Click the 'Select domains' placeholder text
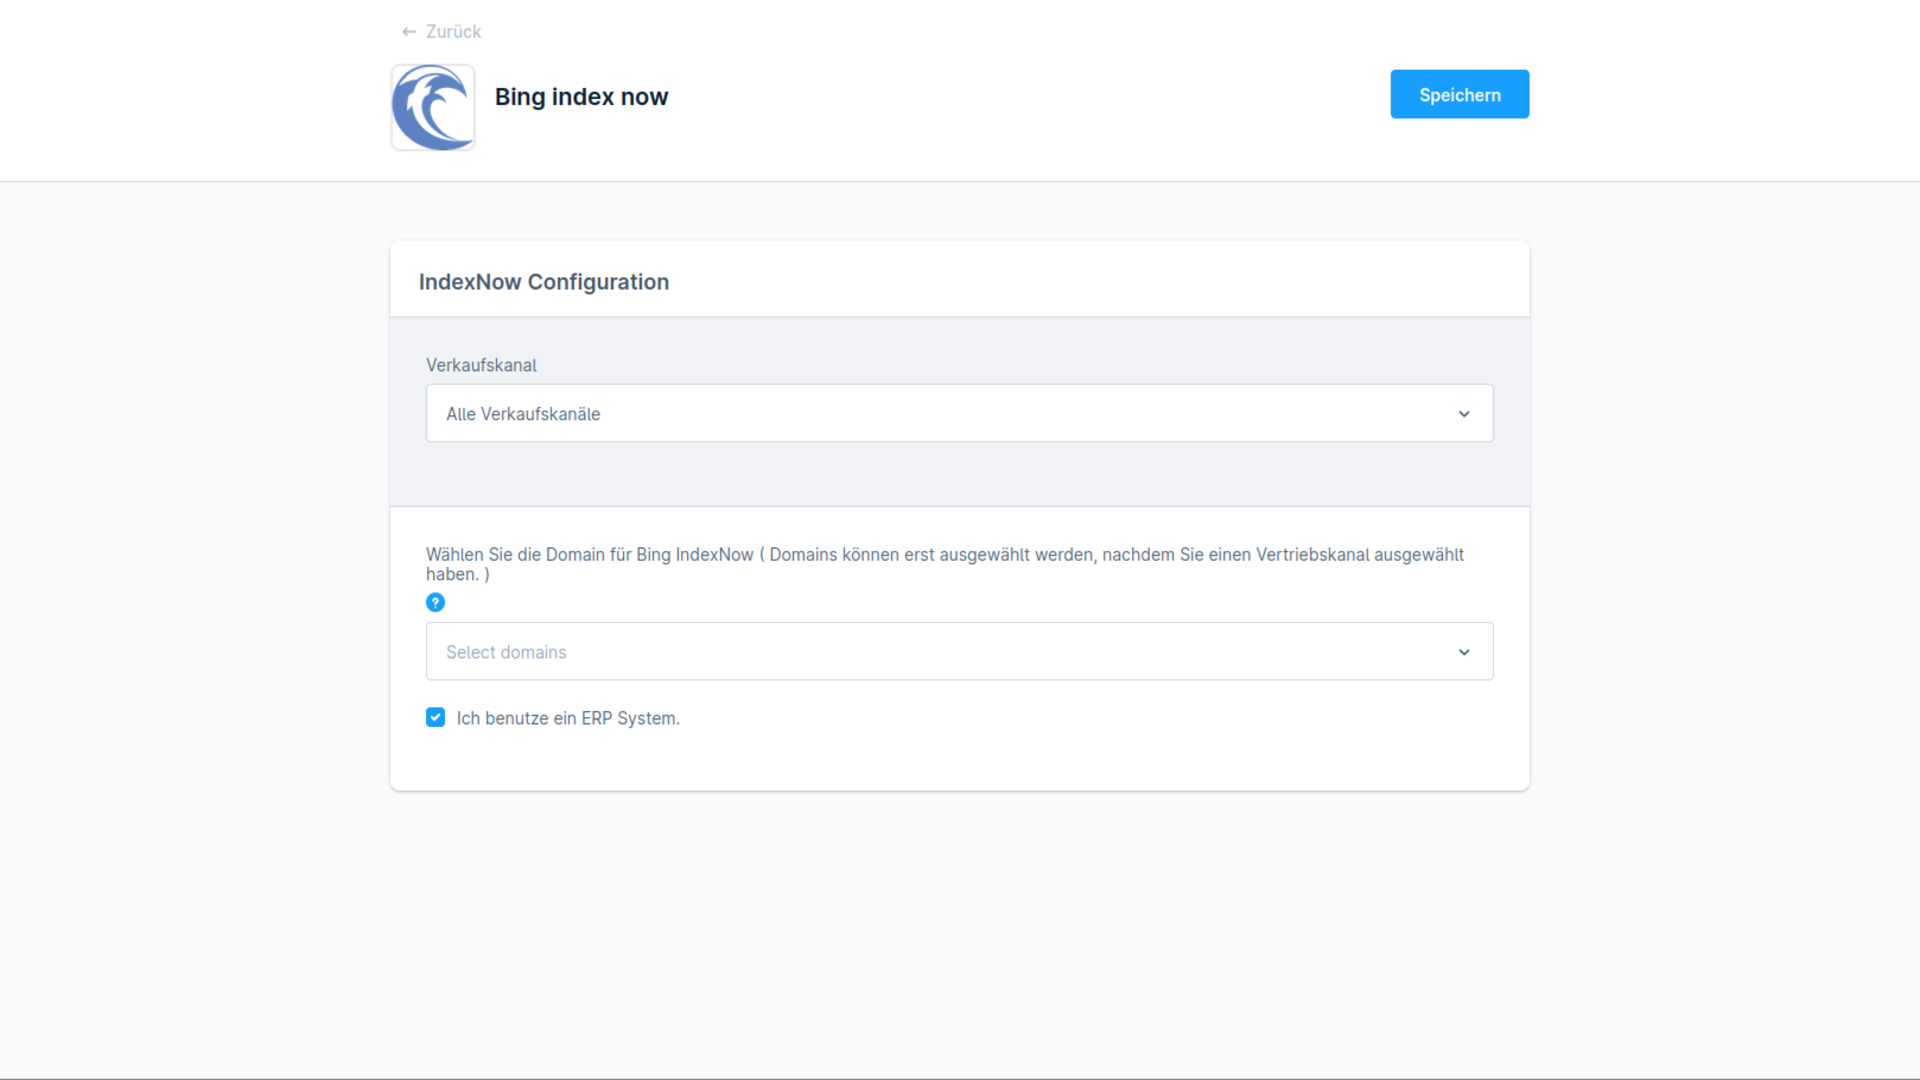 [506, 652]
